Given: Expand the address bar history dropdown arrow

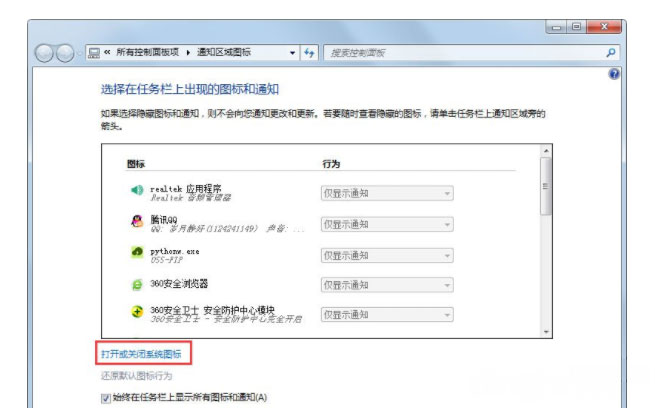Looking at the screenshot, I should coord(292,53).
